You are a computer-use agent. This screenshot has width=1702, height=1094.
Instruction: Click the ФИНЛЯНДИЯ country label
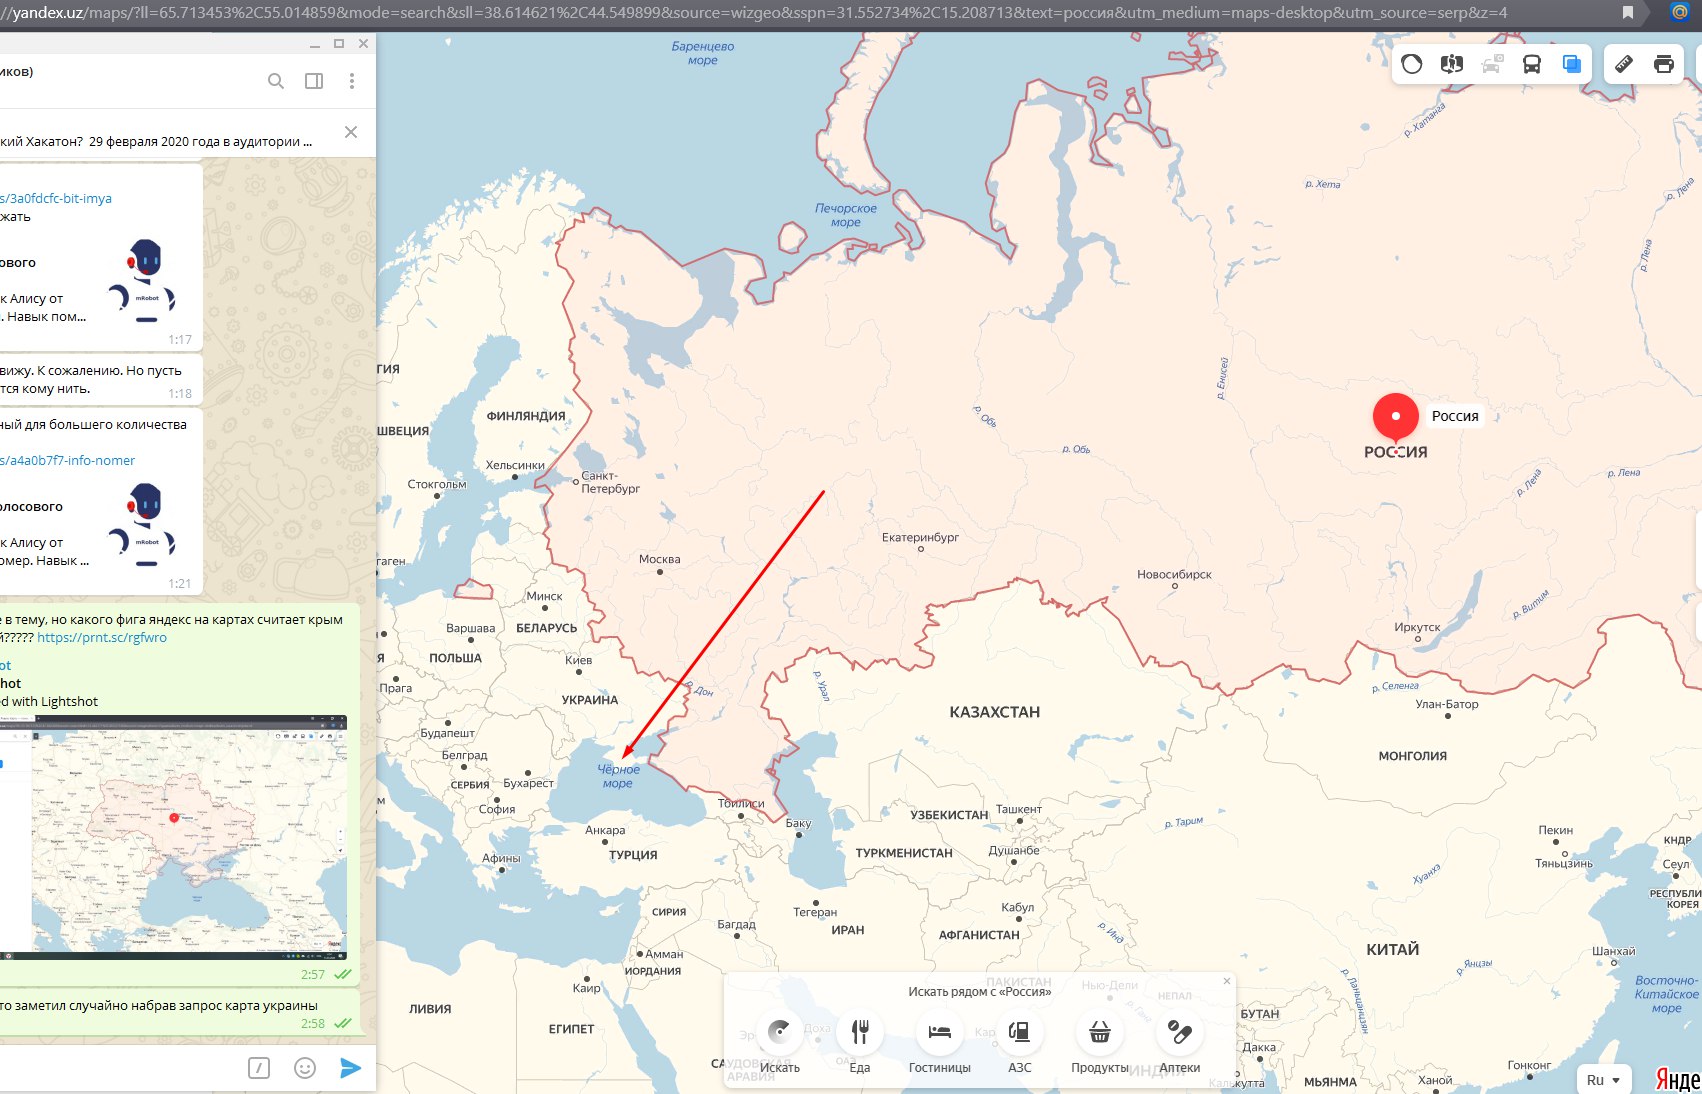point(526,416)
